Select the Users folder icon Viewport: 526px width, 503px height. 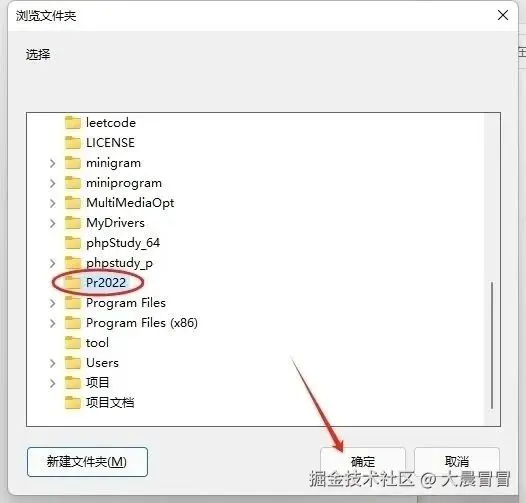click(72, 363)
